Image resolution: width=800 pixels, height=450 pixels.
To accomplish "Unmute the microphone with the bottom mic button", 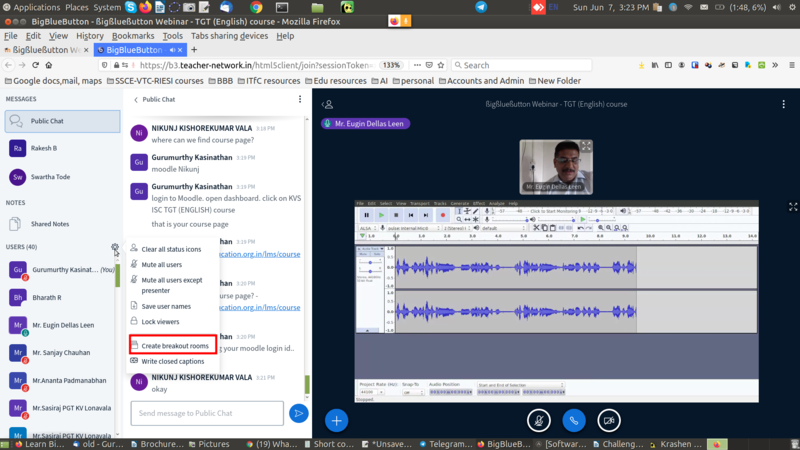I will pyautogui.click(x=539, y=420).
